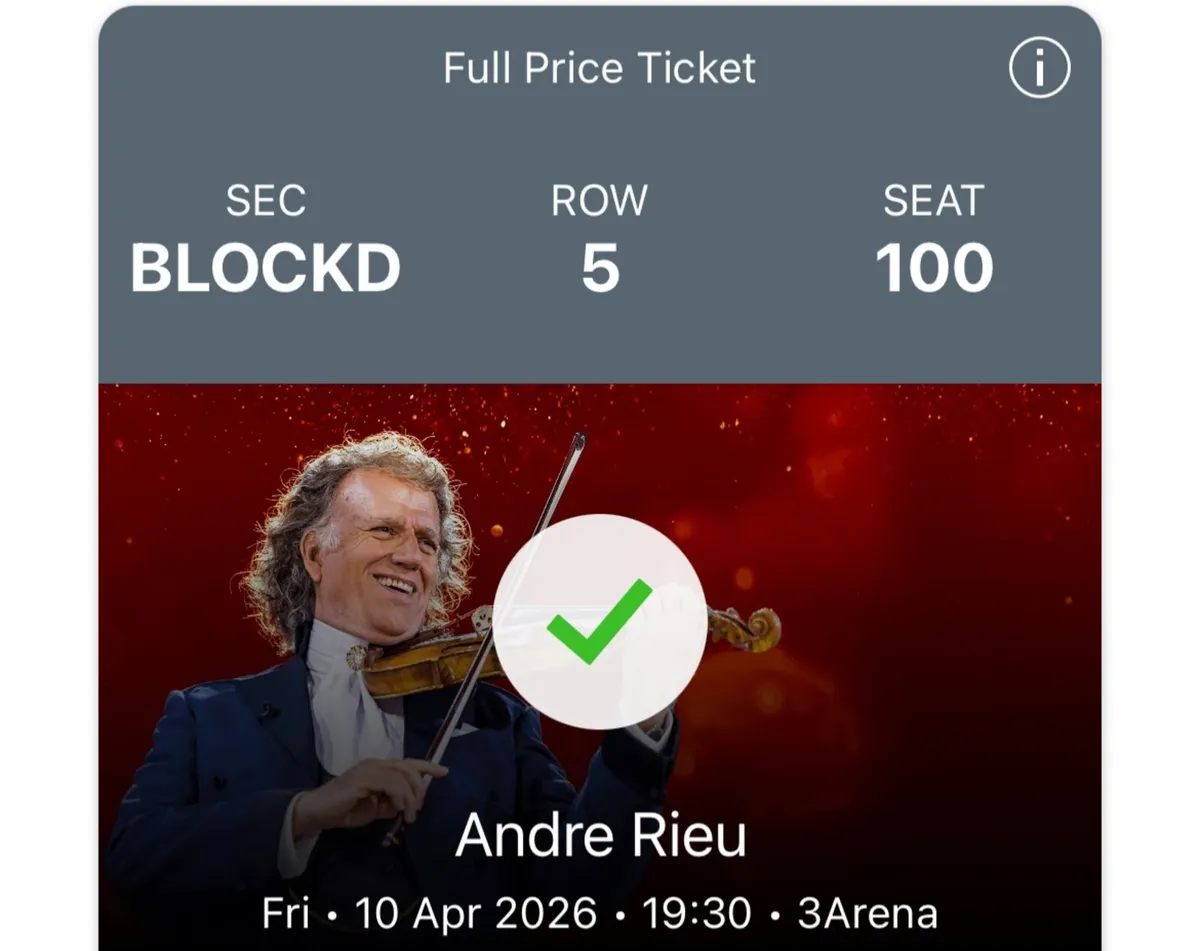The image size is (1200, 951).
Task: Tap the 10 Apr 2026 date text
Action: click(479, 911)
